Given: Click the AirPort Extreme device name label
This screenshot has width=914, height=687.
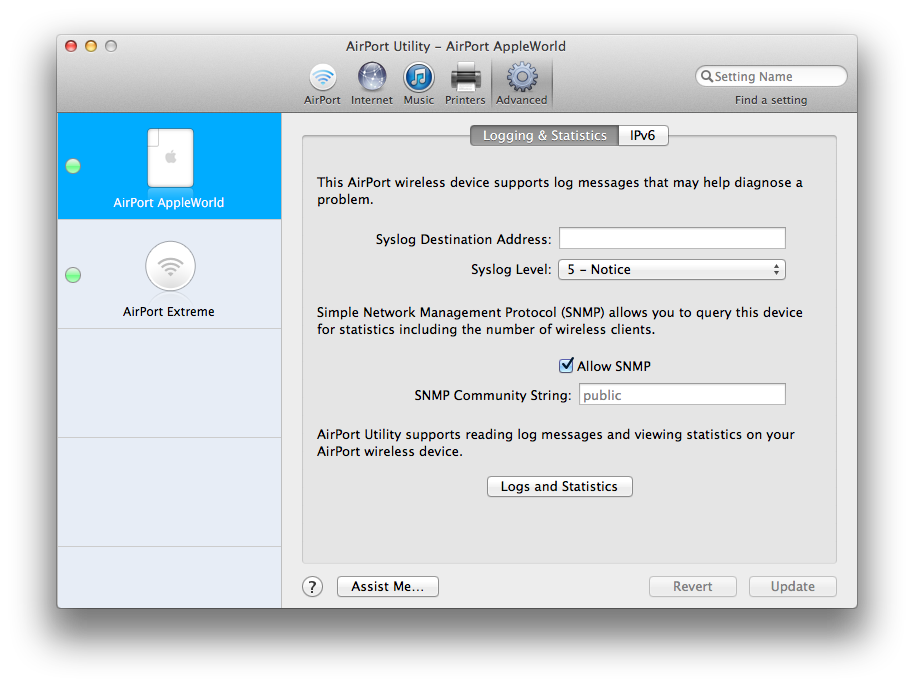Looking at the screenshot, I should (x=168, y=312).
